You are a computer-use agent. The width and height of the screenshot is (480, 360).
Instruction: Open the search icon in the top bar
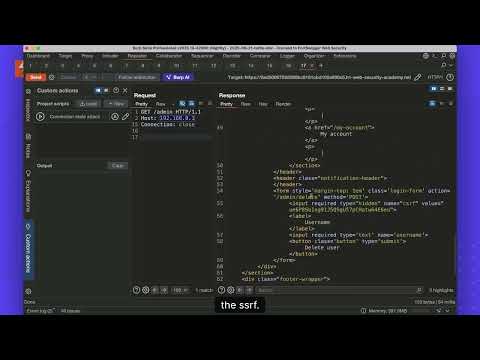click(444, 56)
